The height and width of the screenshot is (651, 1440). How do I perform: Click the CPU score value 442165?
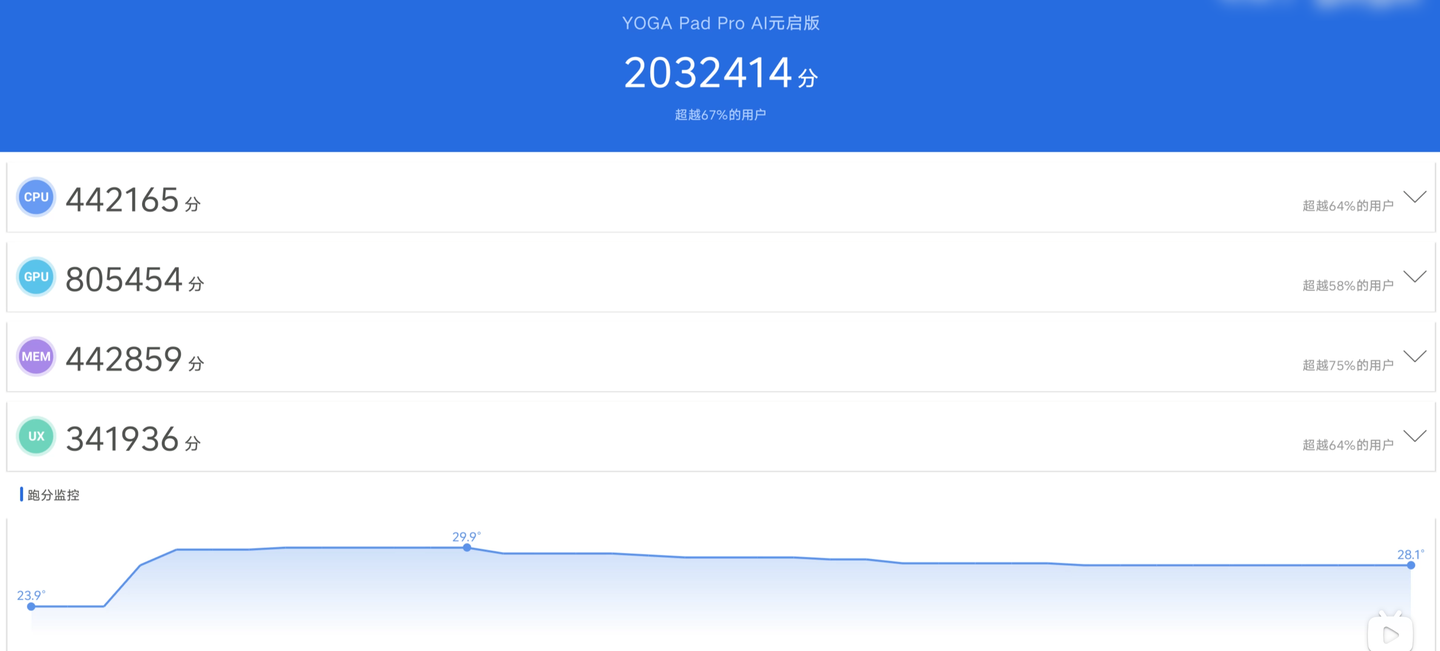(x=122, y=200)
